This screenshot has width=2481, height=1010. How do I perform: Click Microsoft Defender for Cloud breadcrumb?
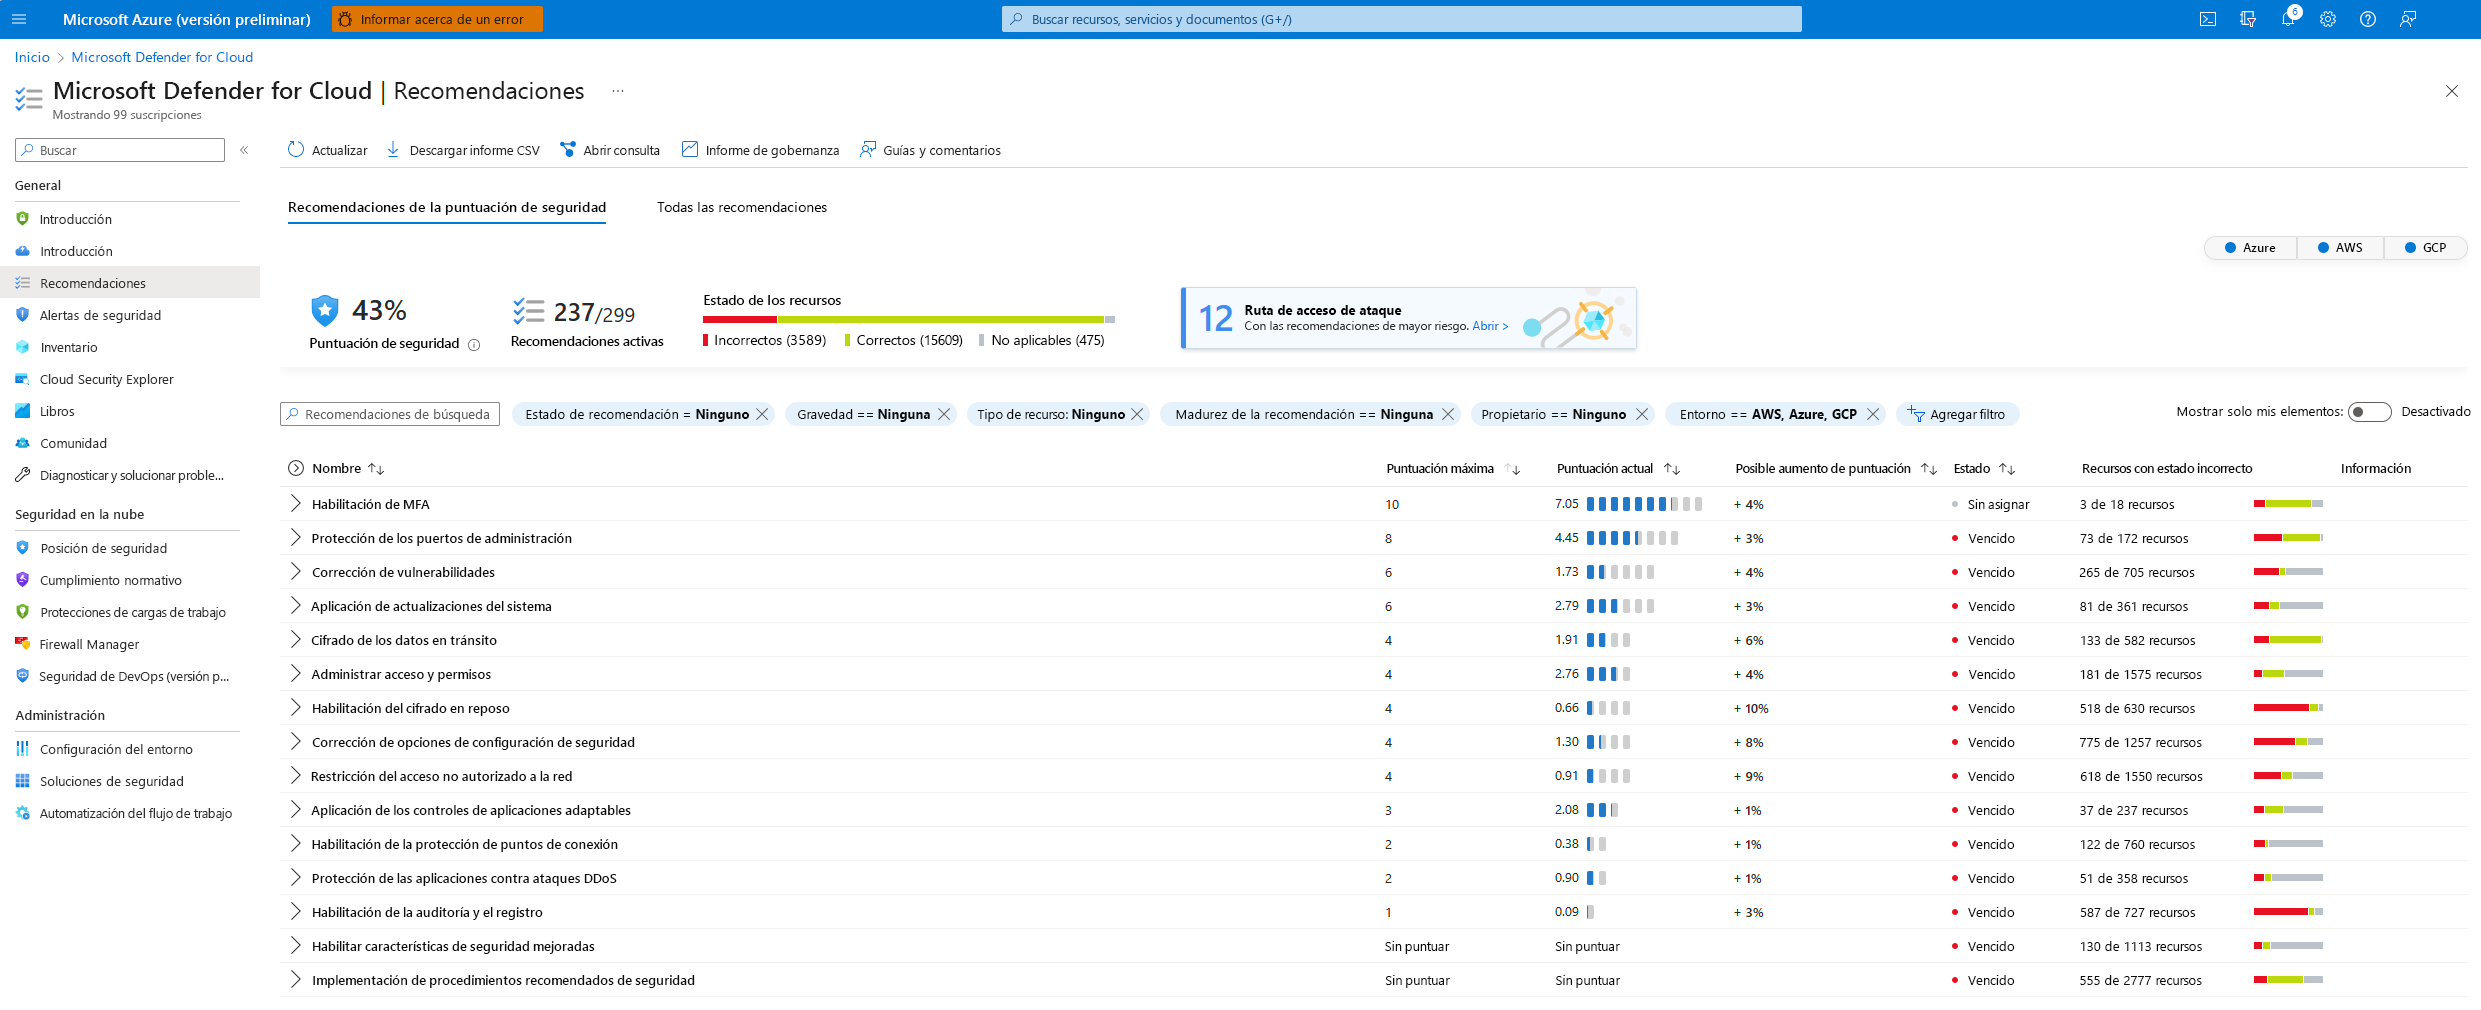pos(162,57)
